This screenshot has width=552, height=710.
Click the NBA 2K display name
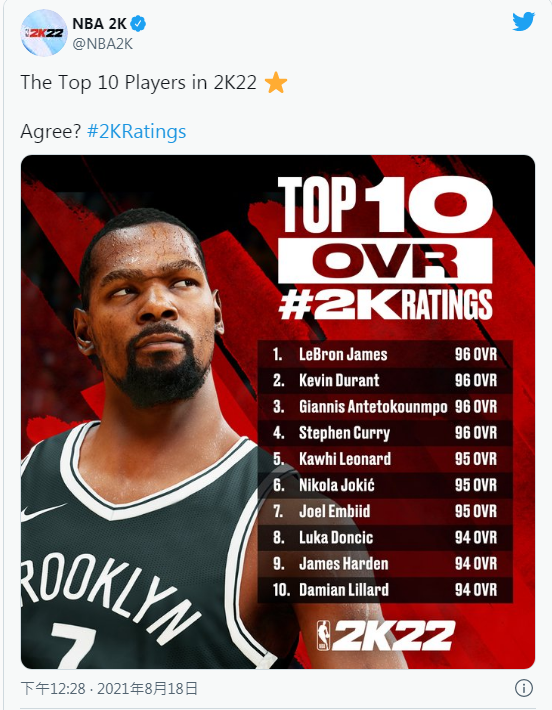pyautogui.click(x=100, y=23)
